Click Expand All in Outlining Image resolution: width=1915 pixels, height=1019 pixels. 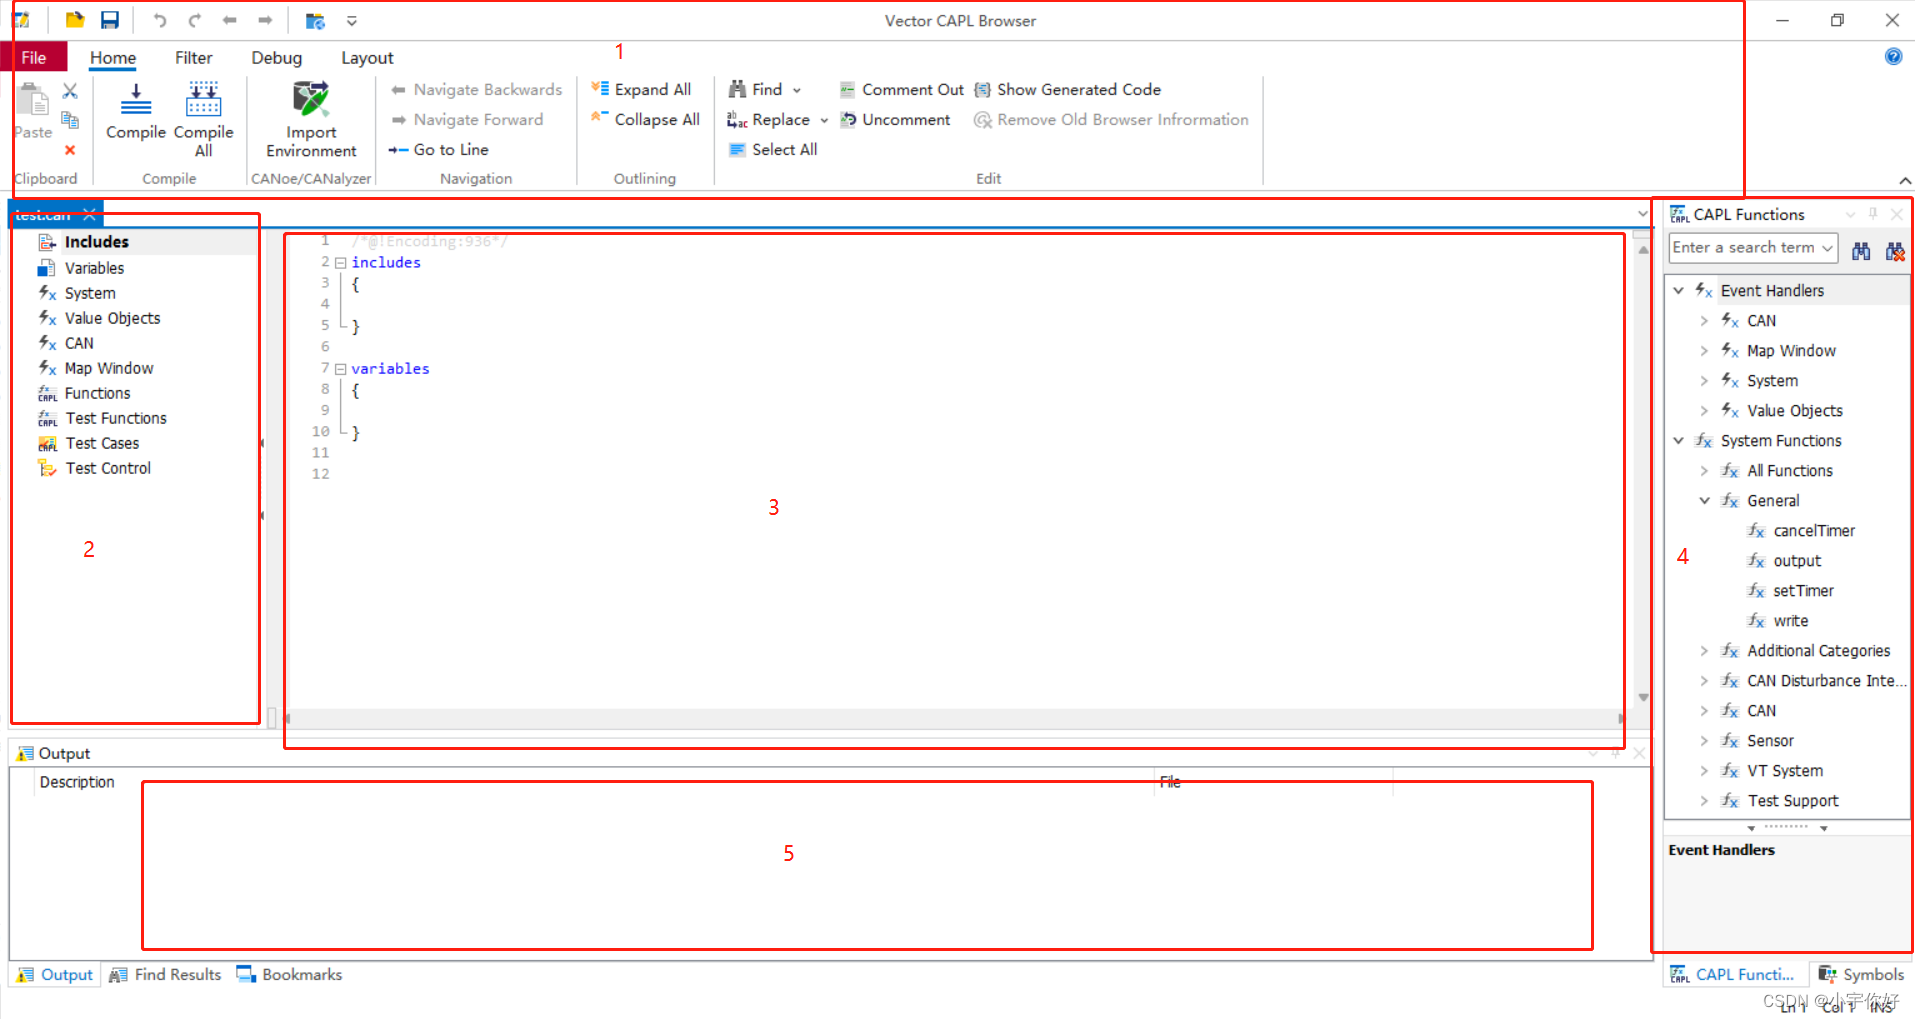click(x=641, y=89)
